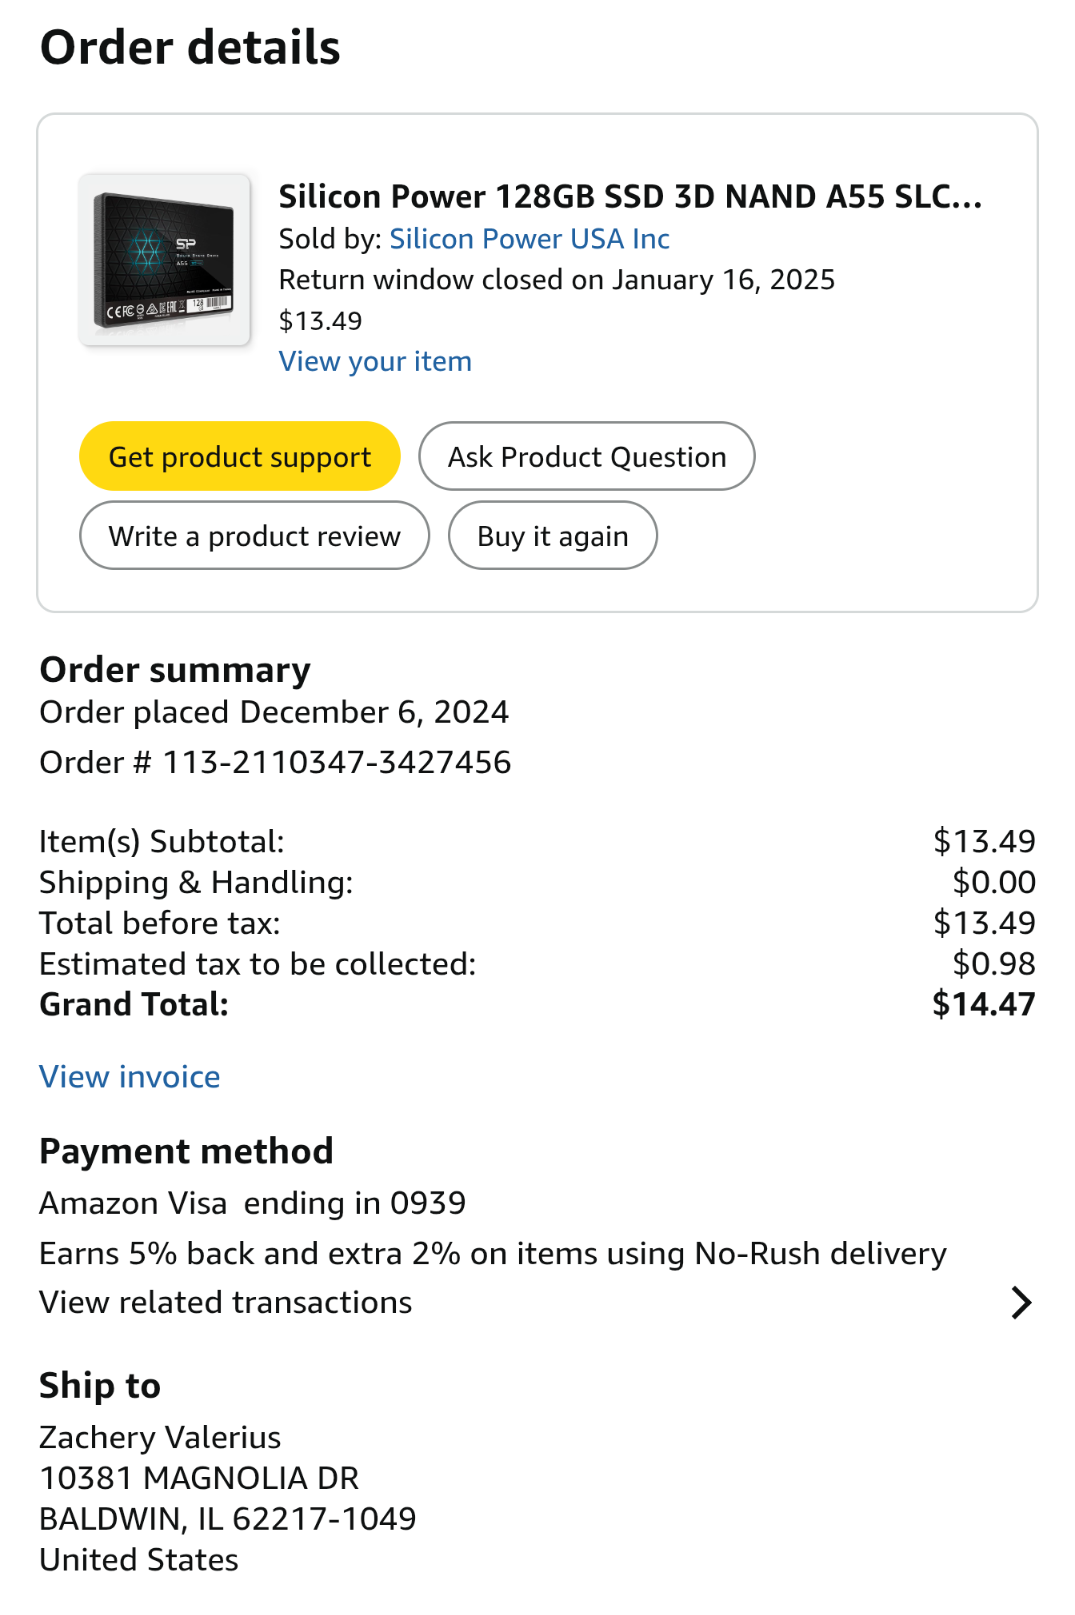Click the Amazon Visa ending in 0939 text

tap(252, 1203)
